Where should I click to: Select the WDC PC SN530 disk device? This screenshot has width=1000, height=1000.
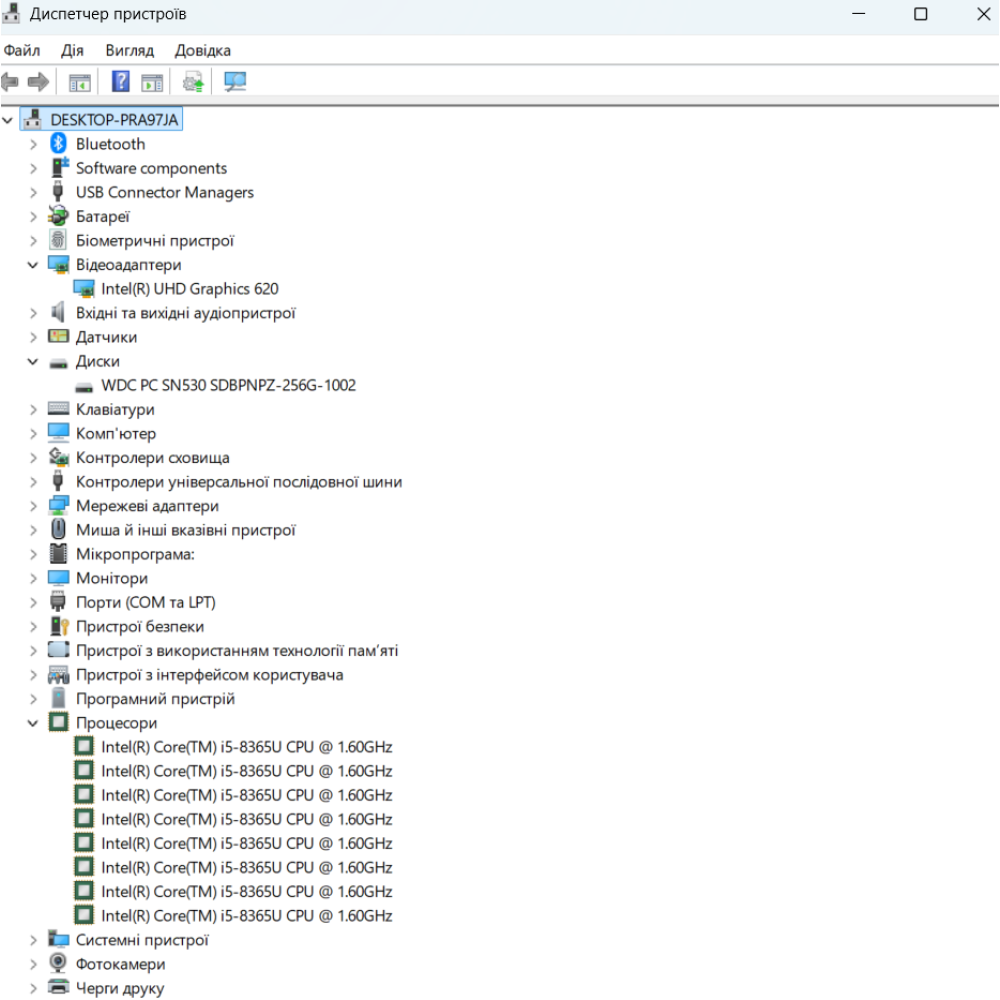coord(228,385)
